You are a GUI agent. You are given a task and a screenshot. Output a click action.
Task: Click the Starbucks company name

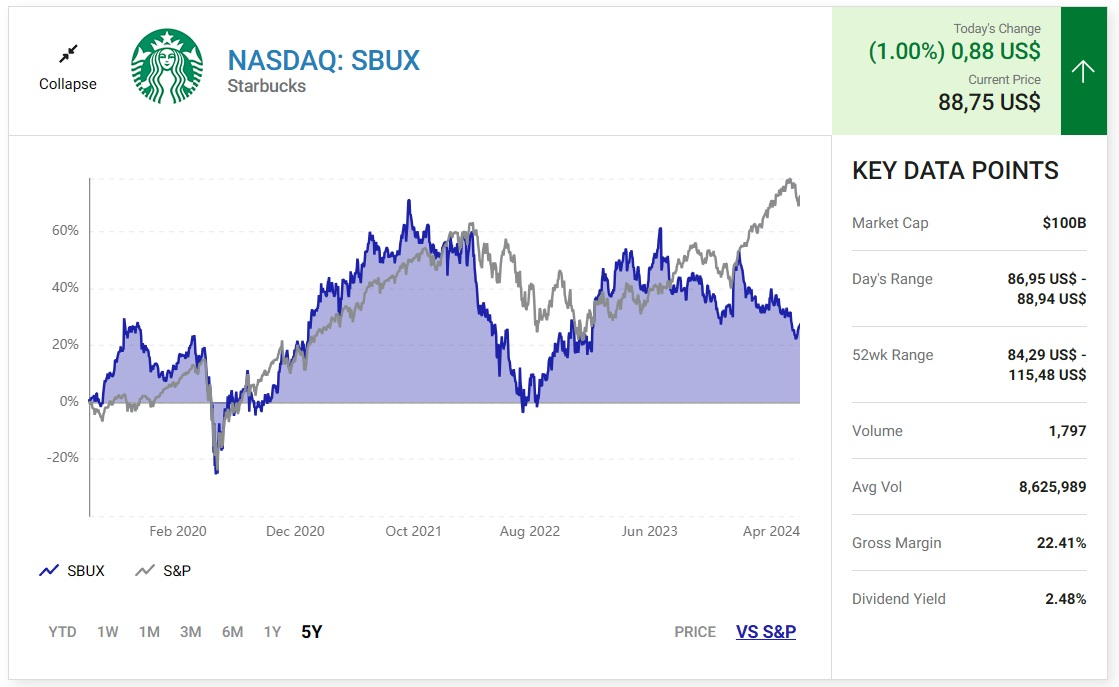[x=266, y=86]
